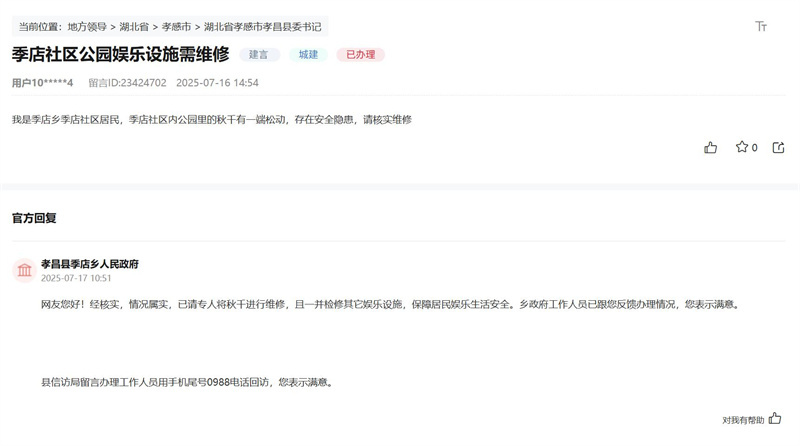The height and width of the screenshot is (446, 800).
Task: Mark the reply helpful with thumbs-up
Action: 775,418
